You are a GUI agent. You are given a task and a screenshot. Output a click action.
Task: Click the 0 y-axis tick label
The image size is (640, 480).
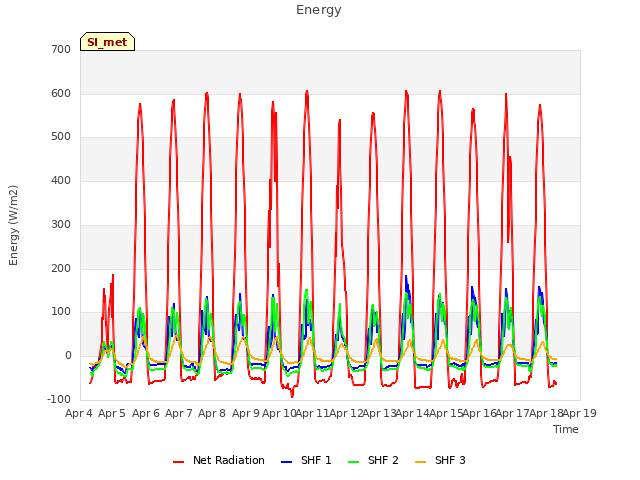68,356
